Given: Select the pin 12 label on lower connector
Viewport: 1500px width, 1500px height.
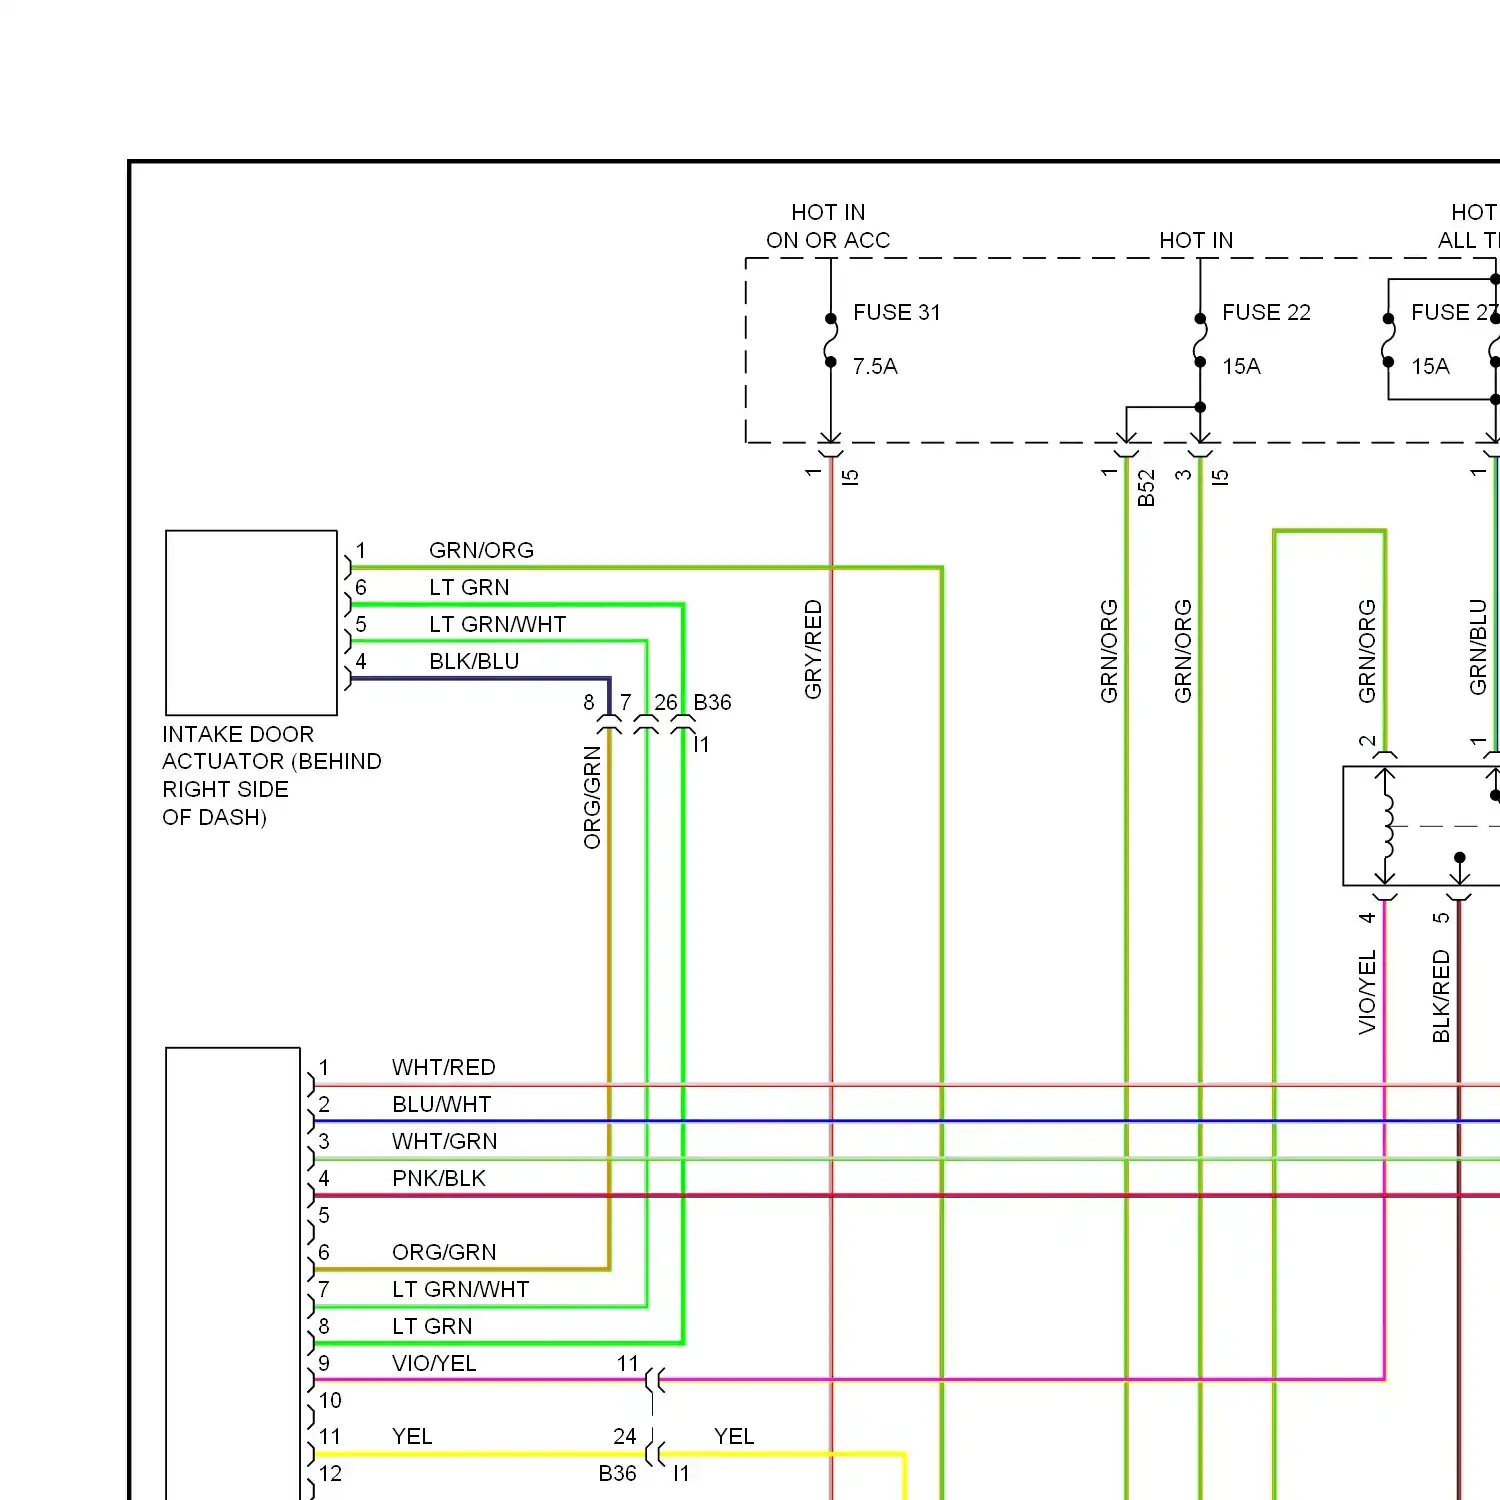Looking at the screenshot, I should click(330, 1473).
